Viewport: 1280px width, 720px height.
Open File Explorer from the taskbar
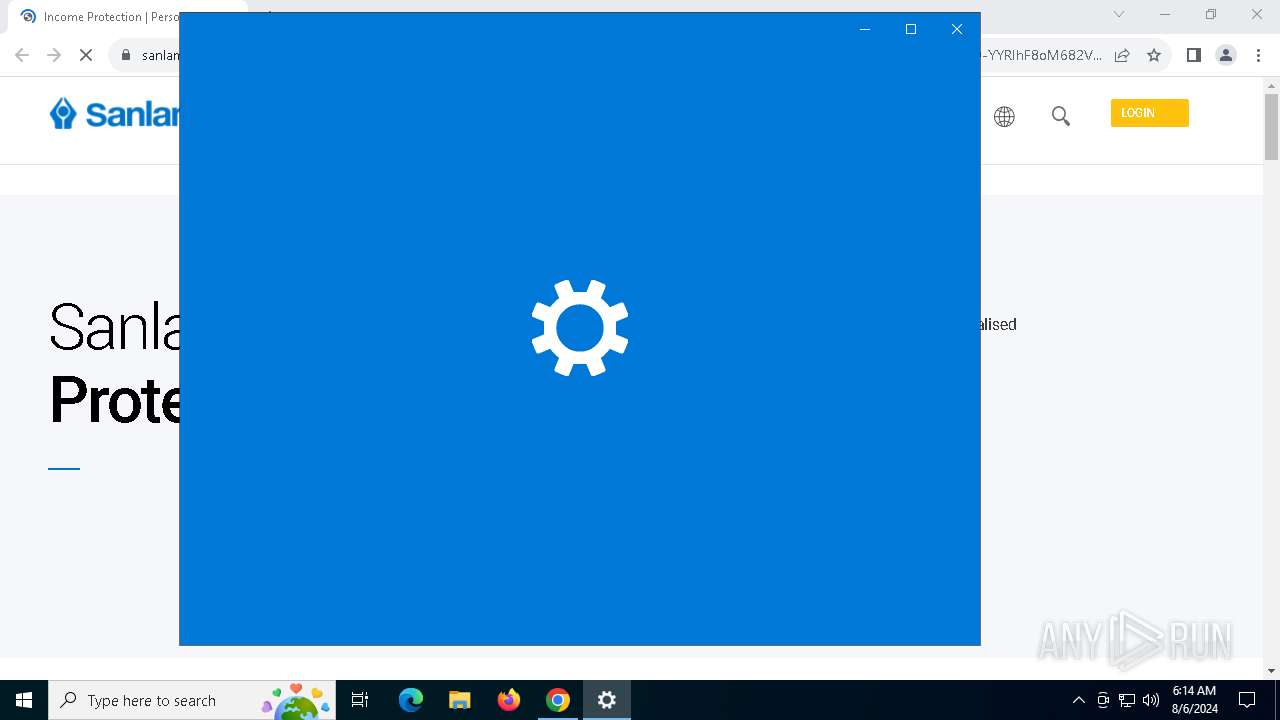(460, 700)
